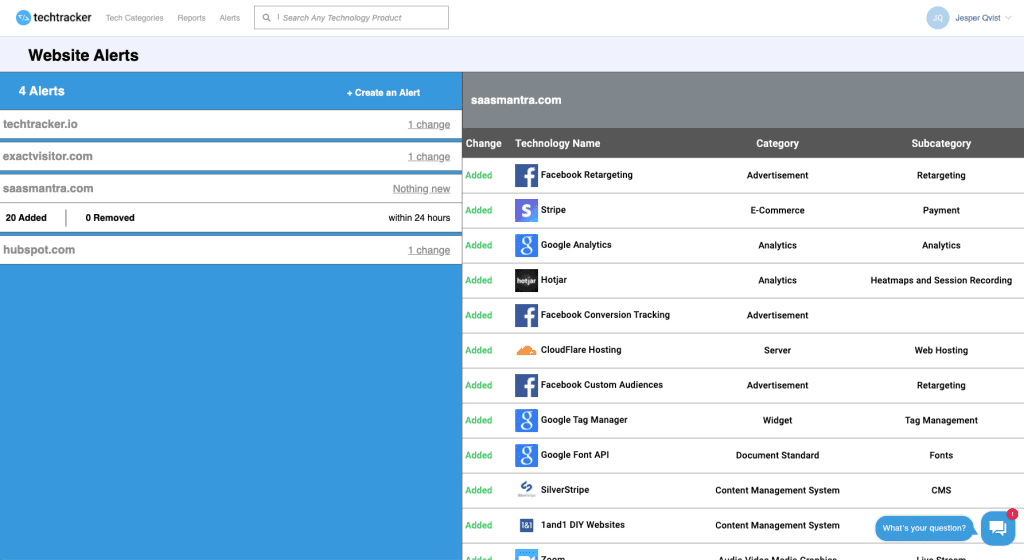The width and height of the screenshot is (1024, 560).
Task: Open 1 change link for techtracker.io
Action: pos(429,125)
